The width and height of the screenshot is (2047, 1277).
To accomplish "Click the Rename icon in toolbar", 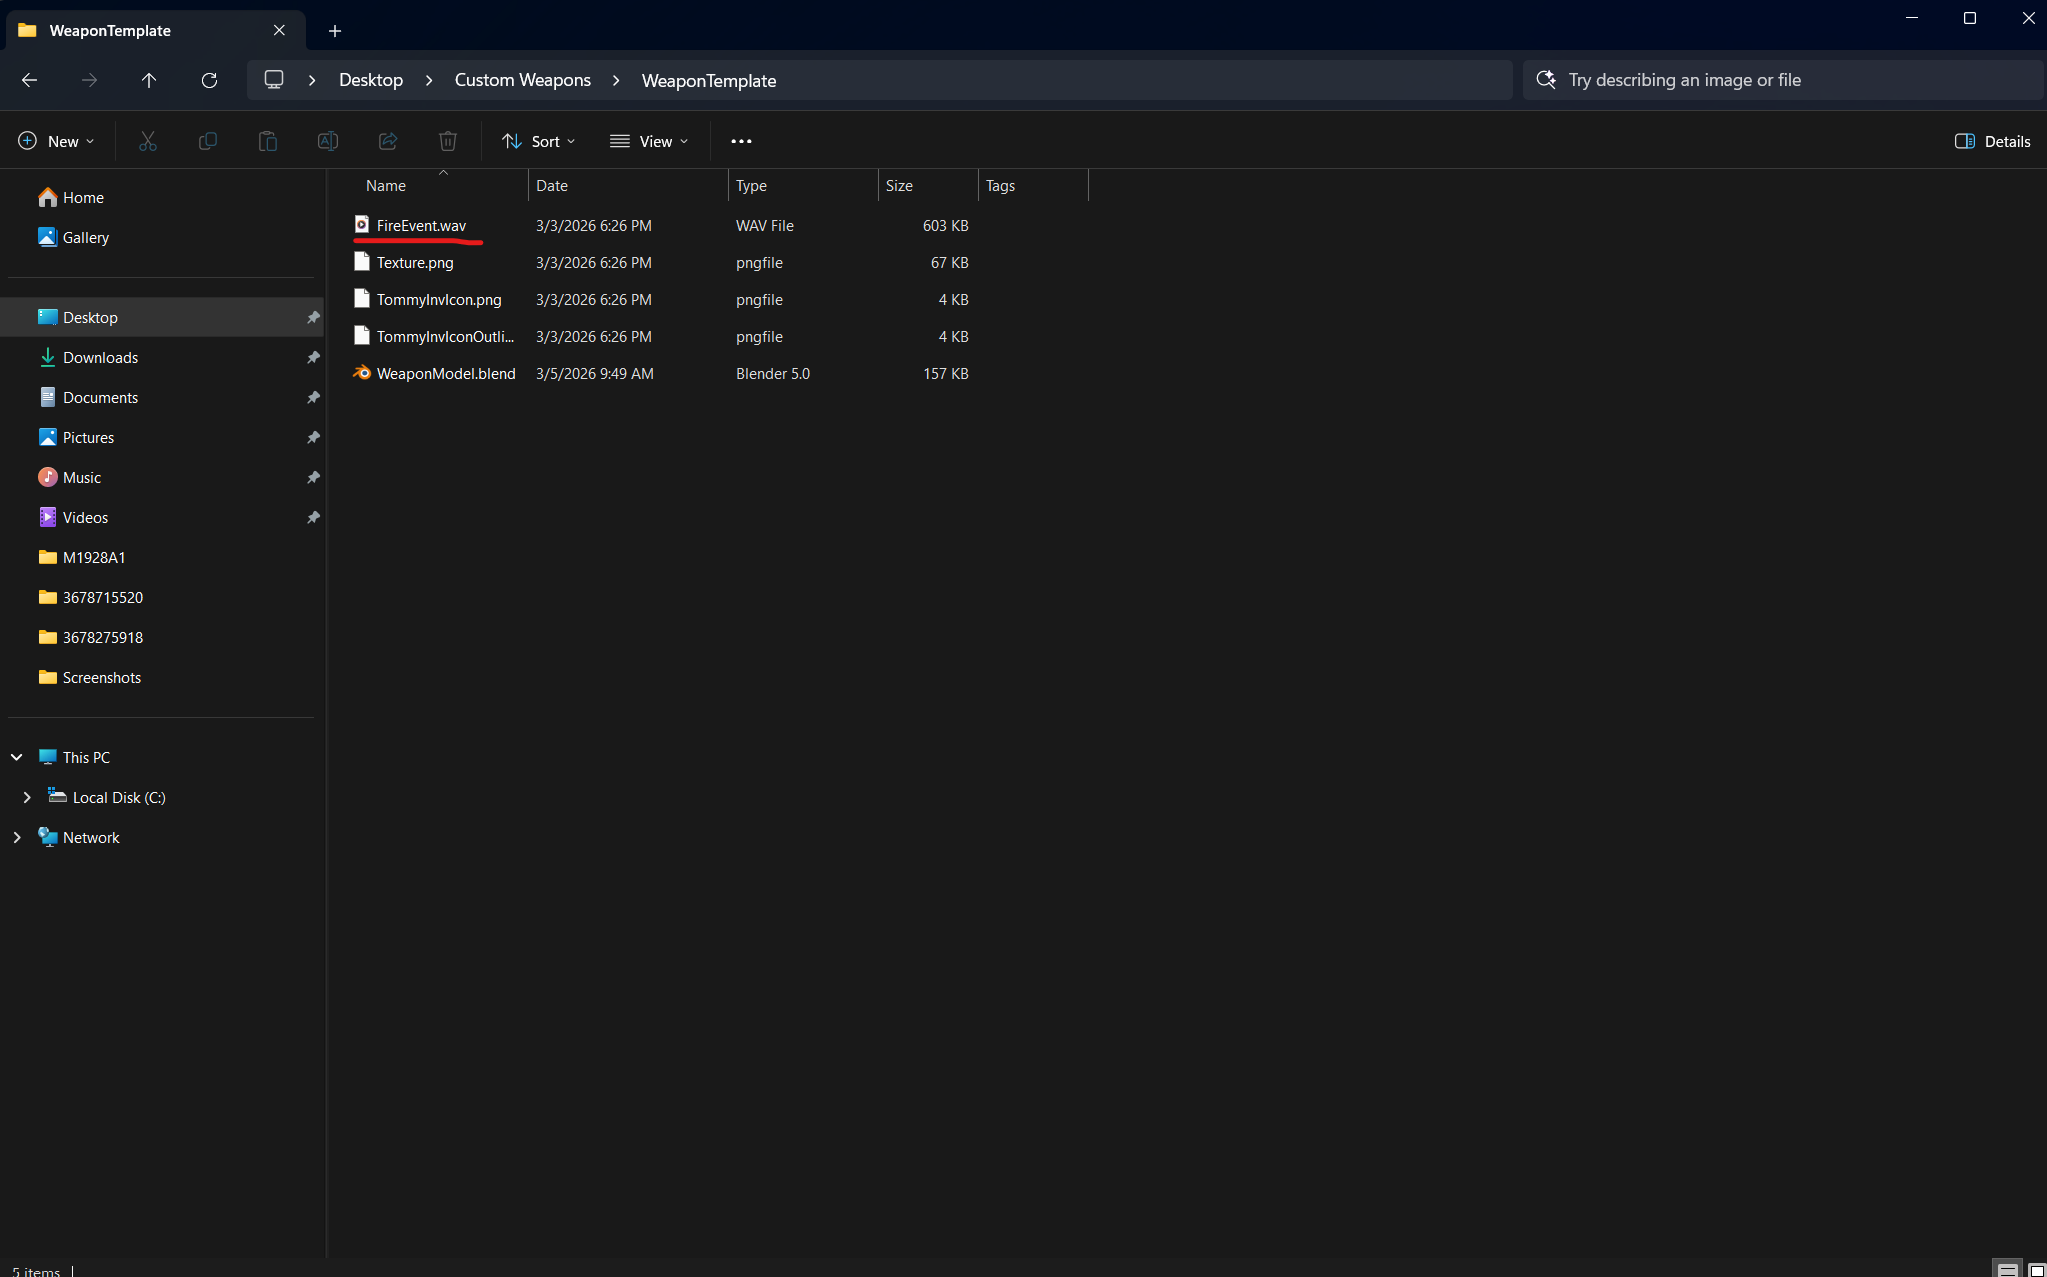I will (x=327, y=141).
